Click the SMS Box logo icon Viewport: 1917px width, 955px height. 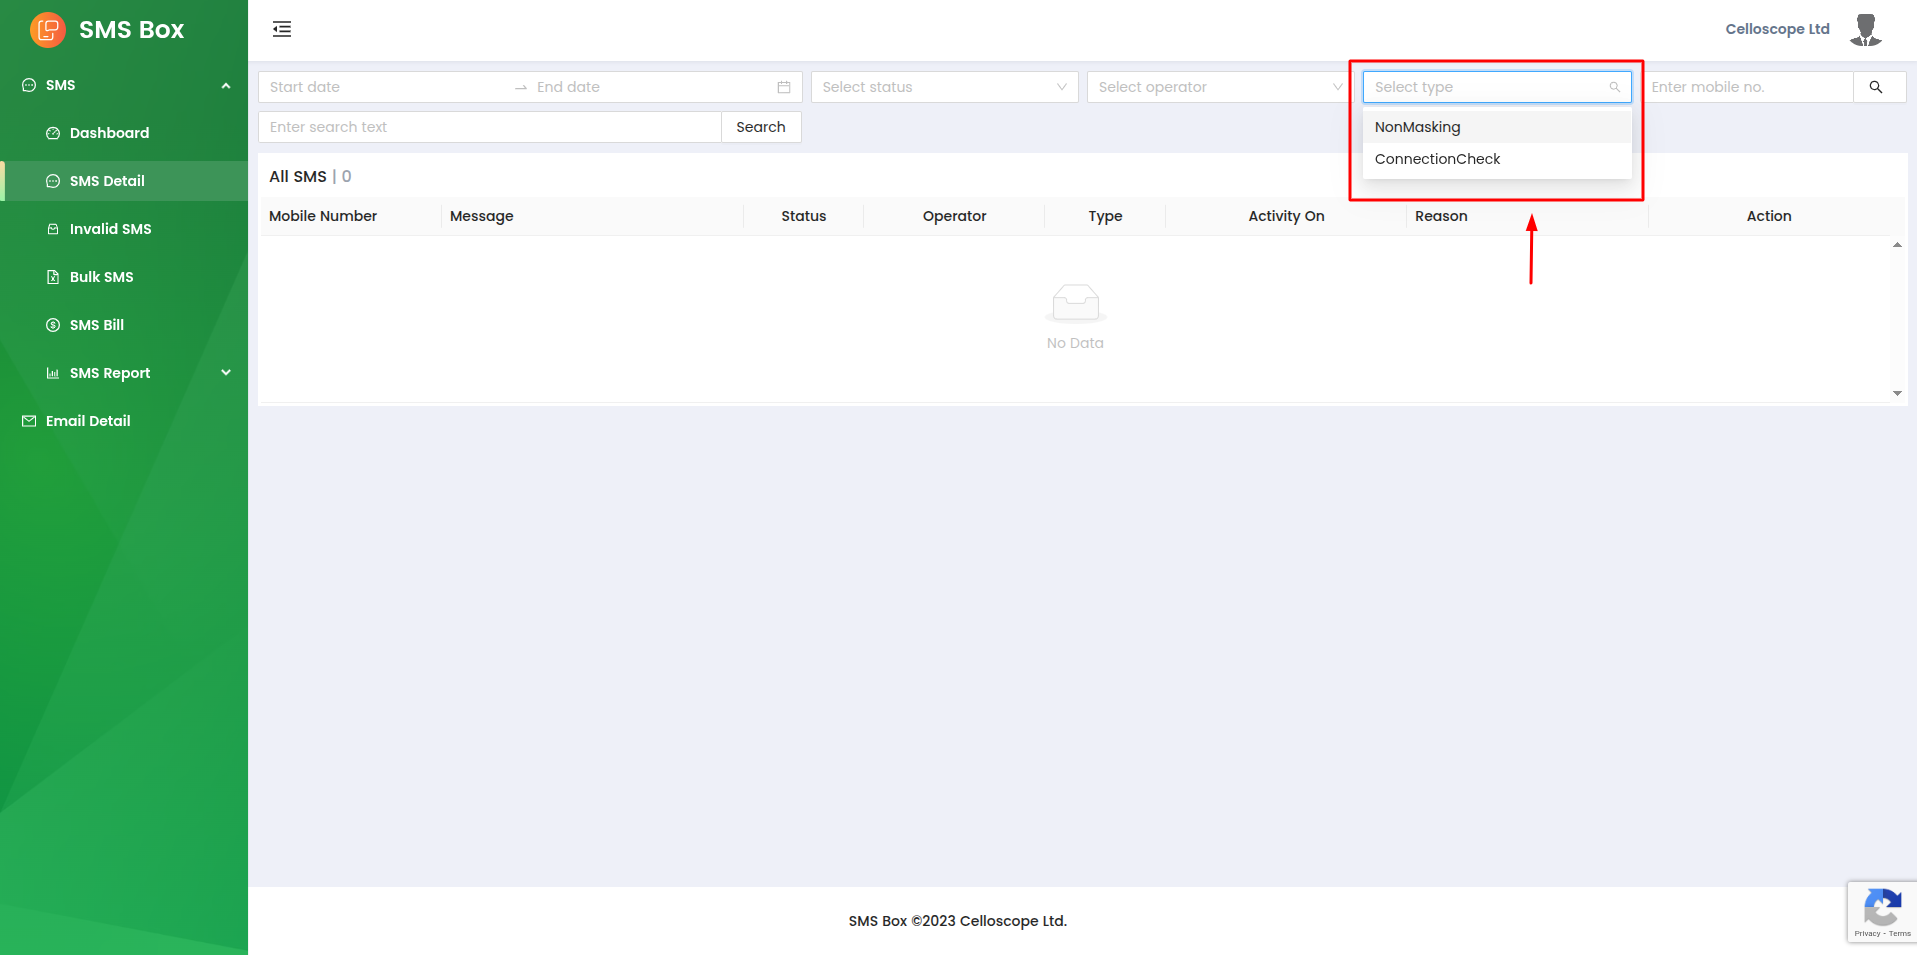47,30
